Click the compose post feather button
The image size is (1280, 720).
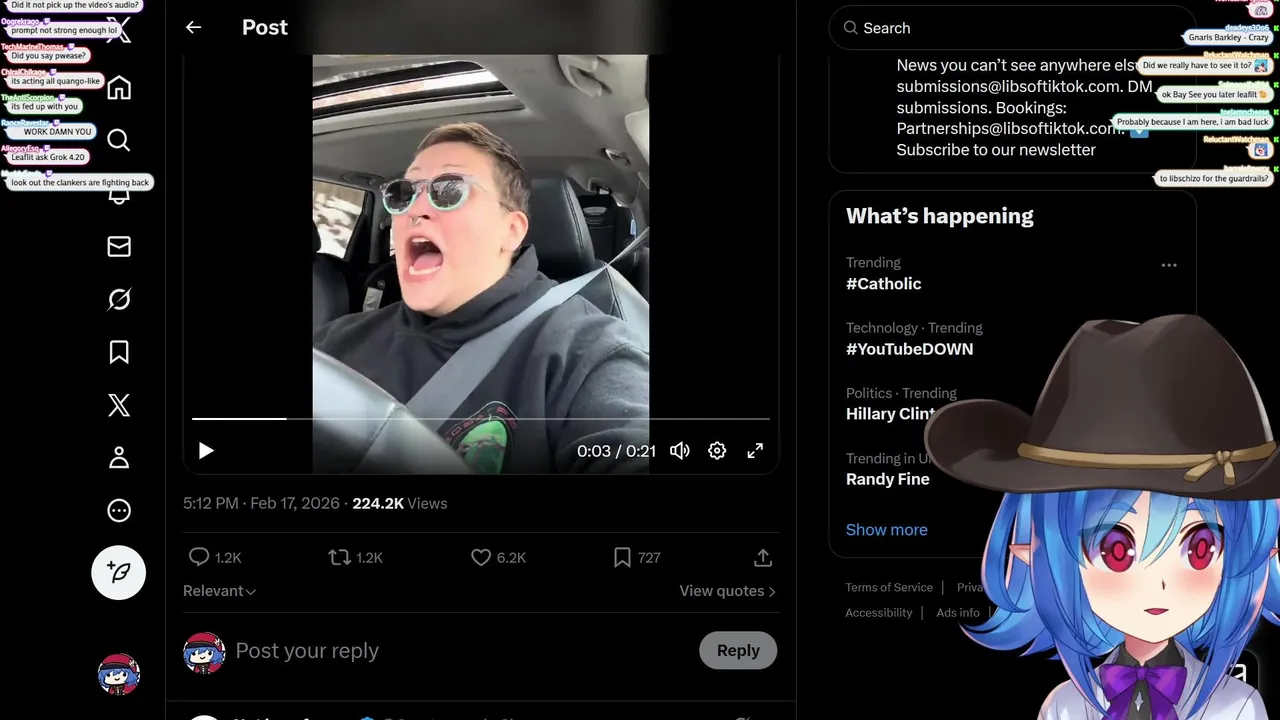click(x=119, y=572)
